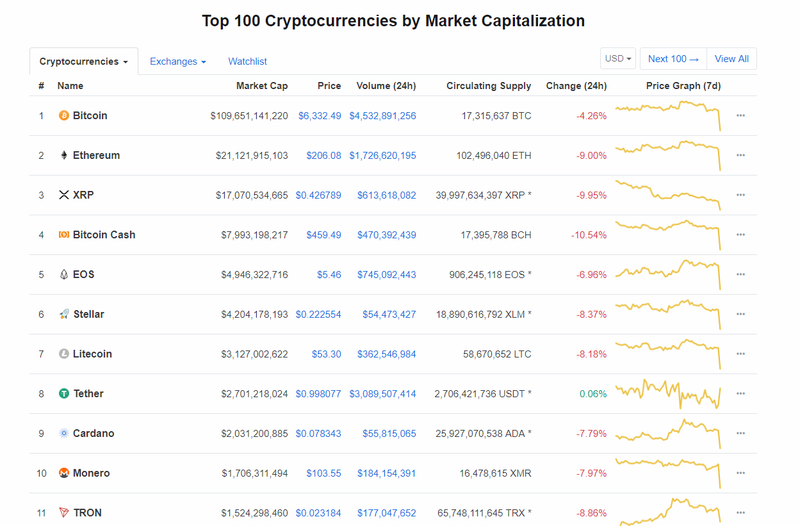Sort by Circulating Supply column header
The image size is (800, 526).
tap(489, 86)
